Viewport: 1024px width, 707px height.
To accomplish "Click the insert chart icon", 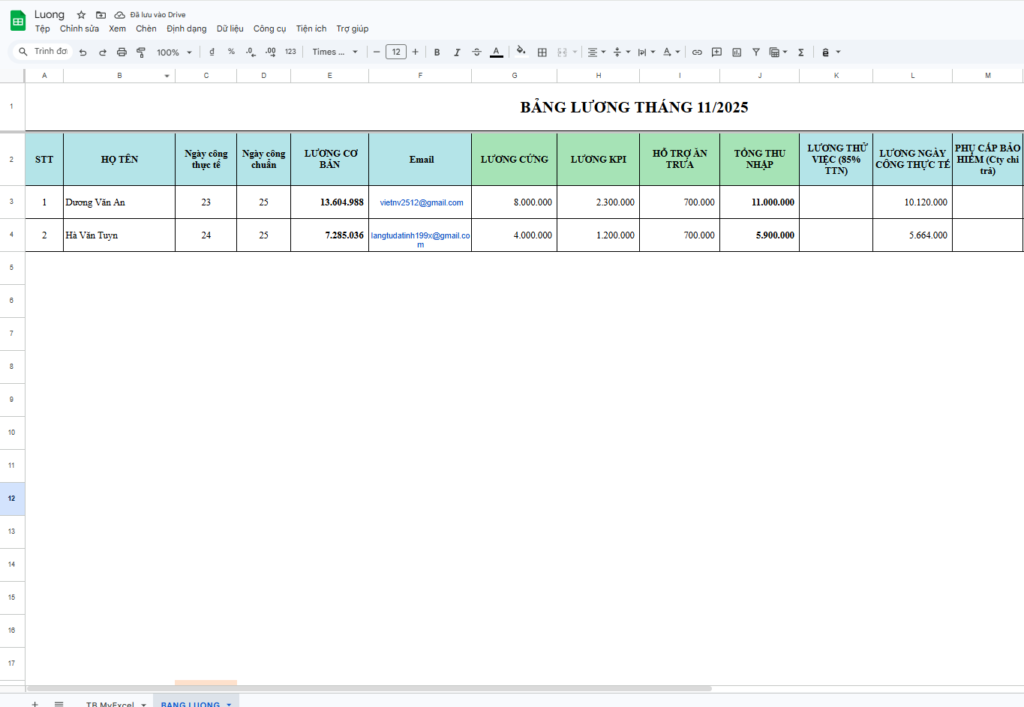I will coord(736,52).
